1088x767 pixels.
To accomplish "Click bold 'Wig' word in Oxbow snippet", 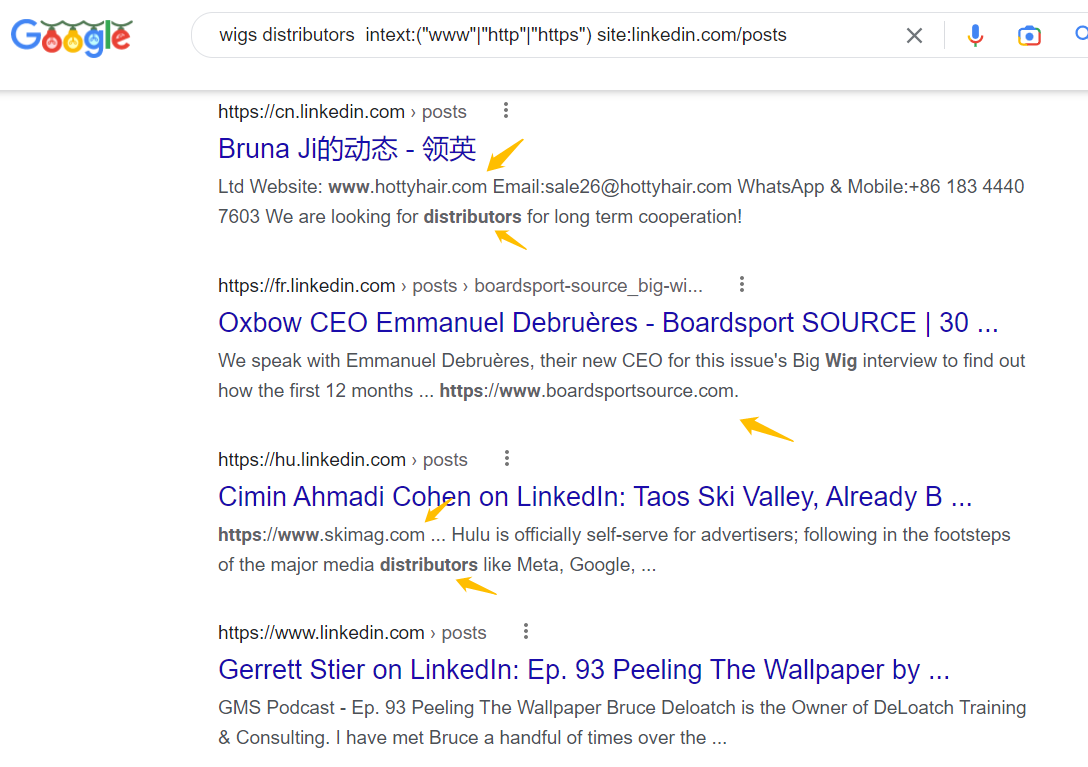I will pos(841,361).
